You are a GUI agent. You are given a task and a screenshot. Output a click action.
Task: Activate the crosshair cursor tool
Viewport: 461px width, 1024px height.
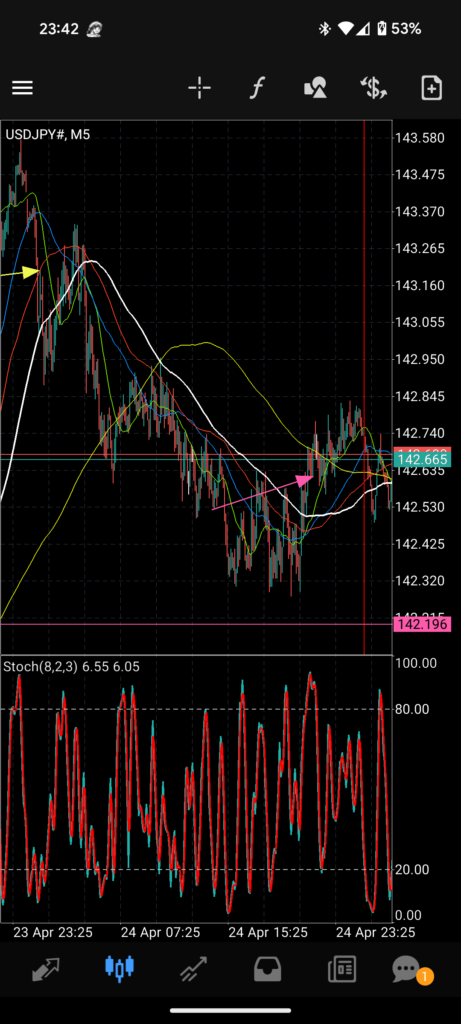pyautogui.click(x=199, y=88)
